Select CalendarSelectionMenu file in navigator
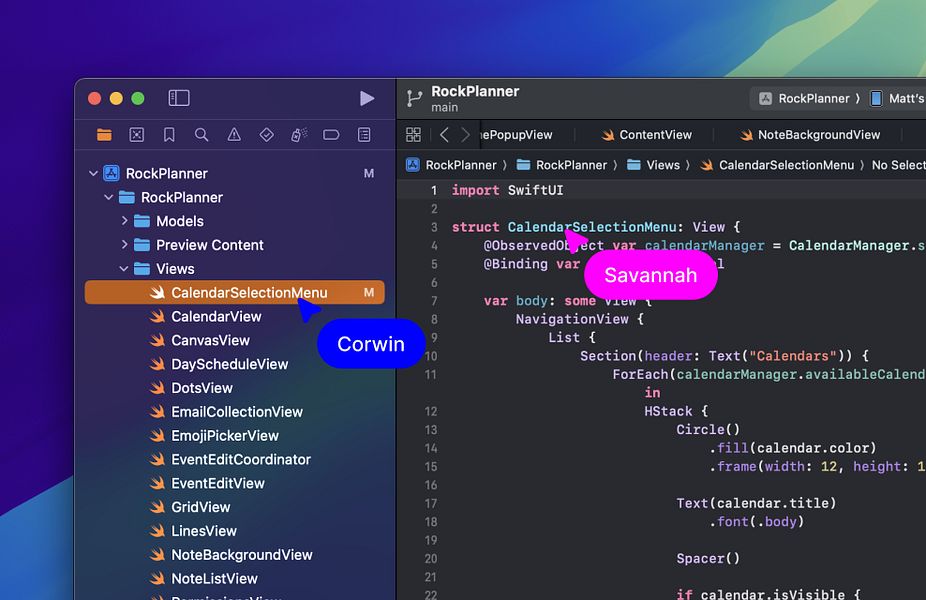This screenshot has height=600, width=926. tap(234, 292)
